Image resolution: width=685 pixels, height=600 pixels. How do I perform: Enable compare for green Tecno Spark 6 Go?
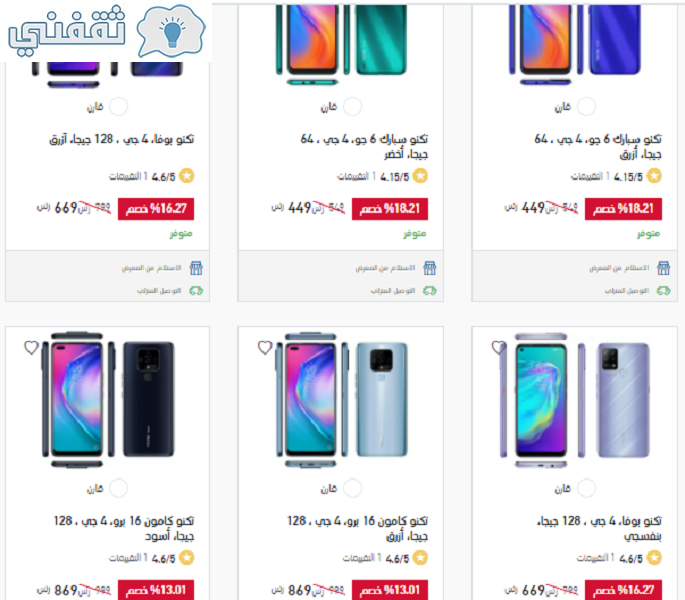pyautogui.click(x=352, y=107)
